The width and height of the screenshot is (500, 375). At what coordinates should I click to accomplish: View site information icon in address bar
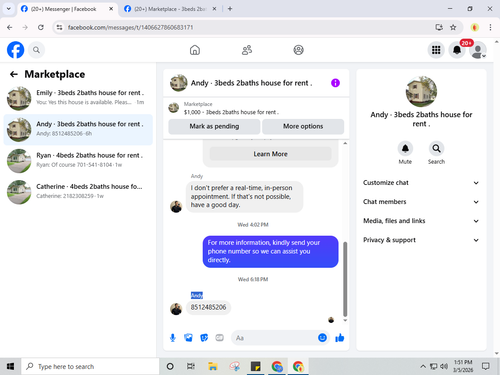coord(59,27)
